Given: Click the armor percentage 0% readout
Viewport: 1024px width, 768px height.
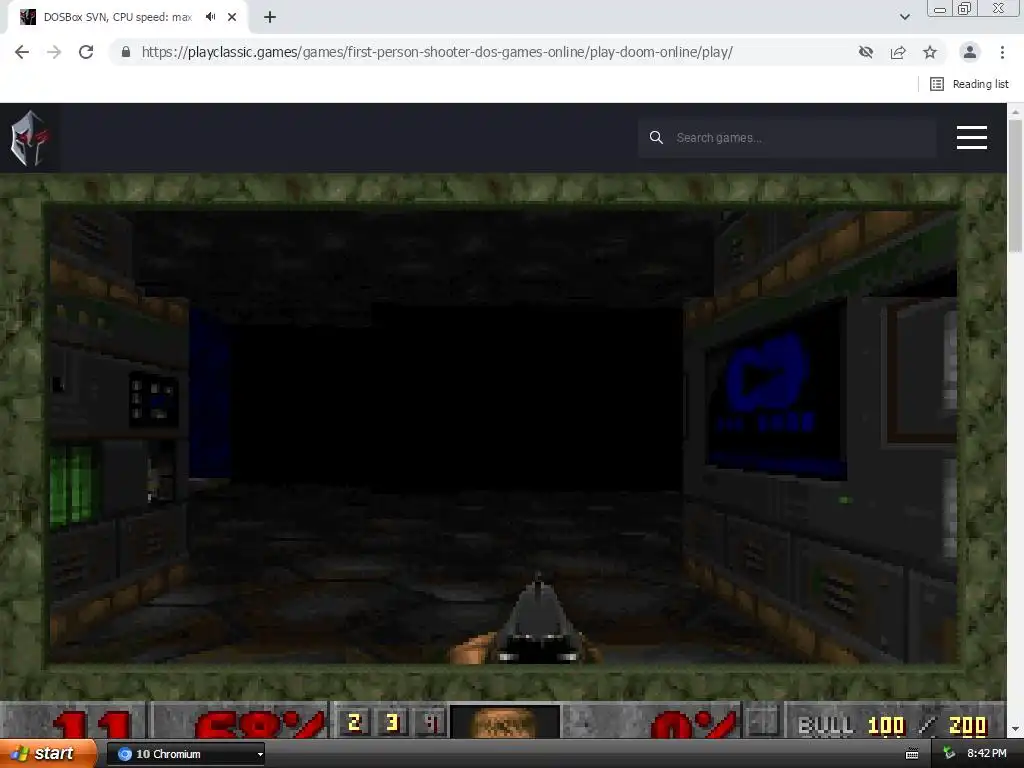Looking at the screenshot, I should tap(694, 725).
